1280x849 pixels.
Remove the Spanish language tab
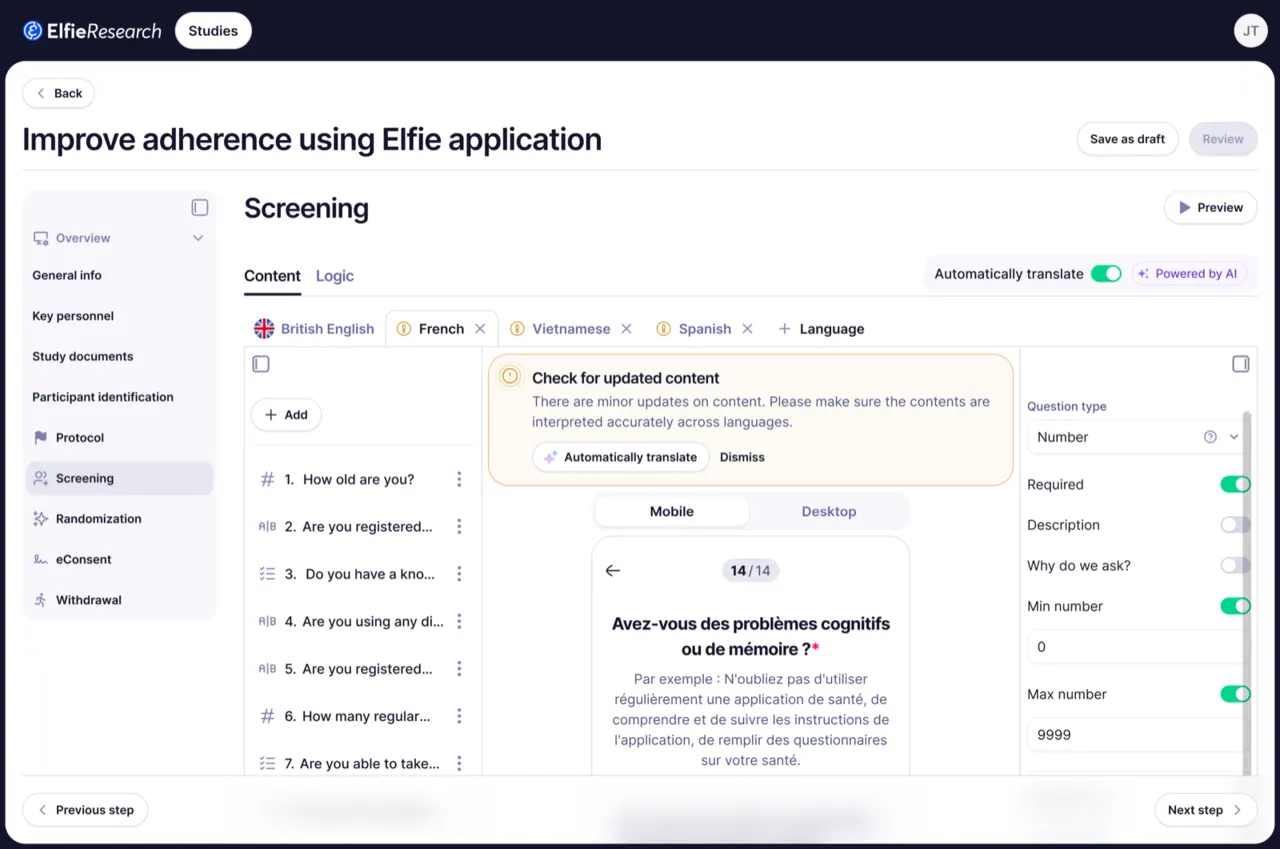coord(747,329)
